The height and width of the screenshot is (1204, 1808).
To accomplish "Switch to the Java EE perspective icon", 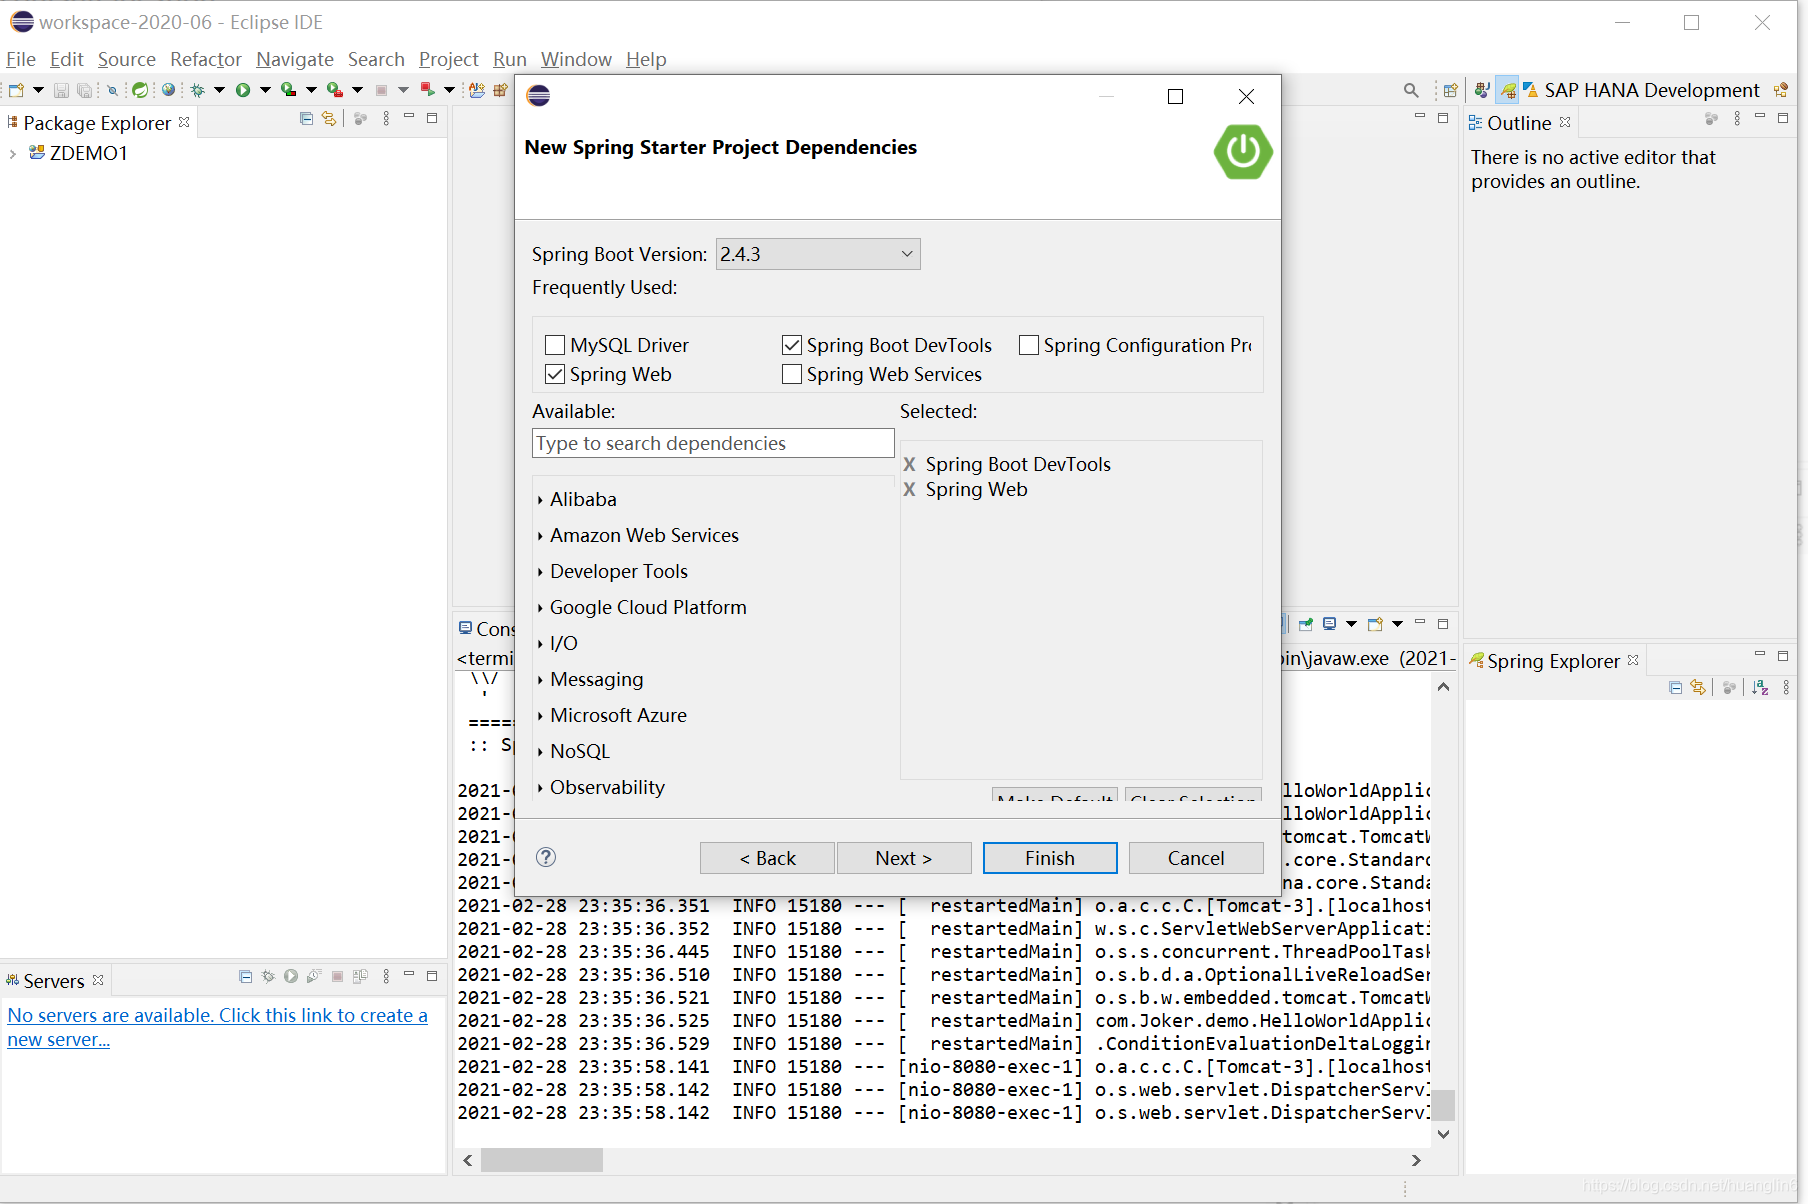I will (x=1482, y=90).
